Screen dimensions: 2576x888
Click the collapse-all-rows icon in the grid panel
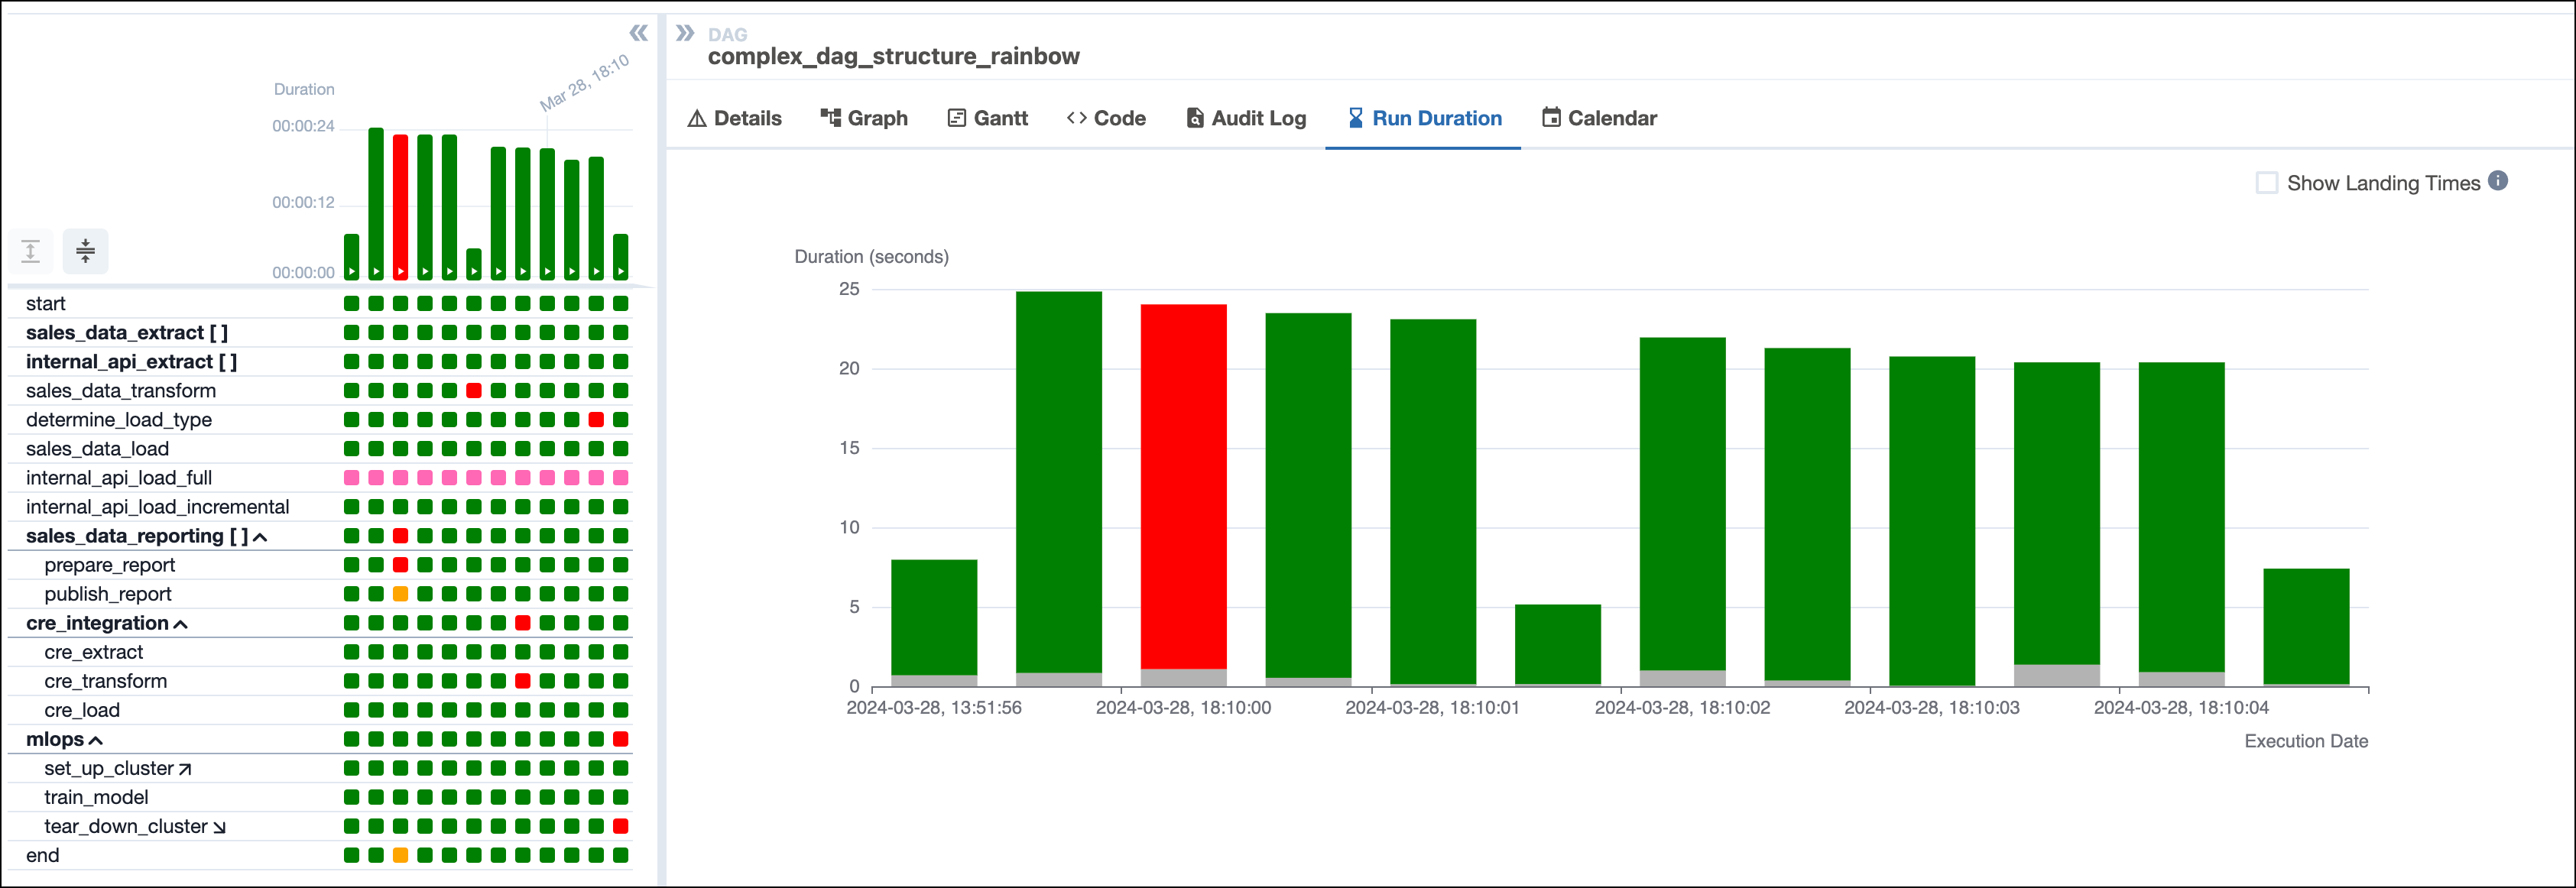[85, 251]
